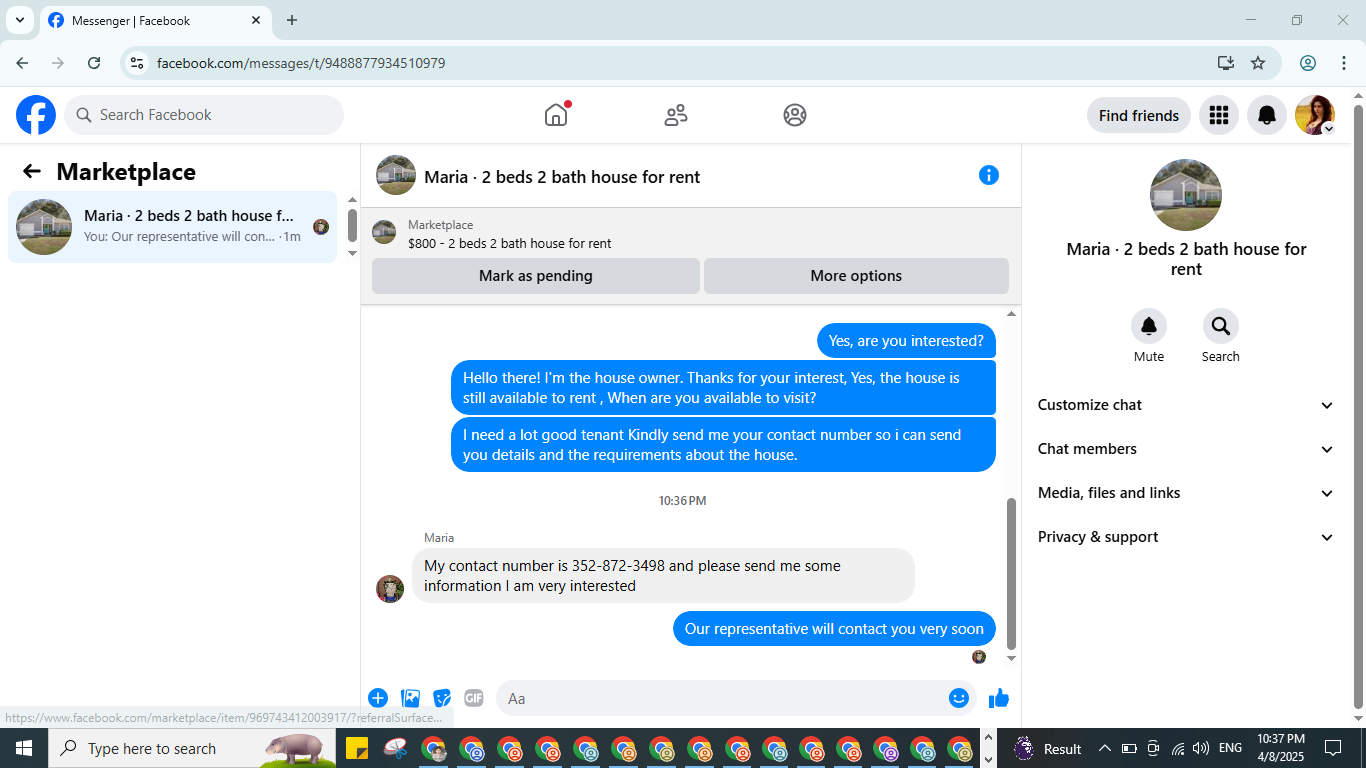
Task: Reload the browser page
Action: pyautogui.click(x=94, y=63)
